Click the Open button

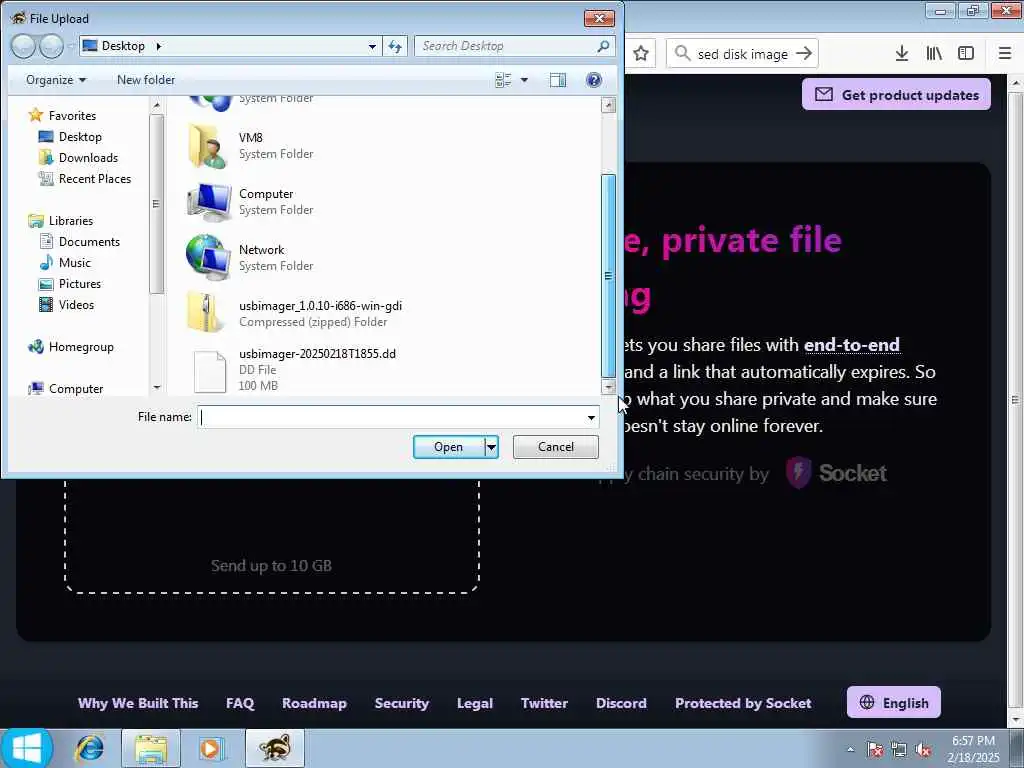(449, 447)
